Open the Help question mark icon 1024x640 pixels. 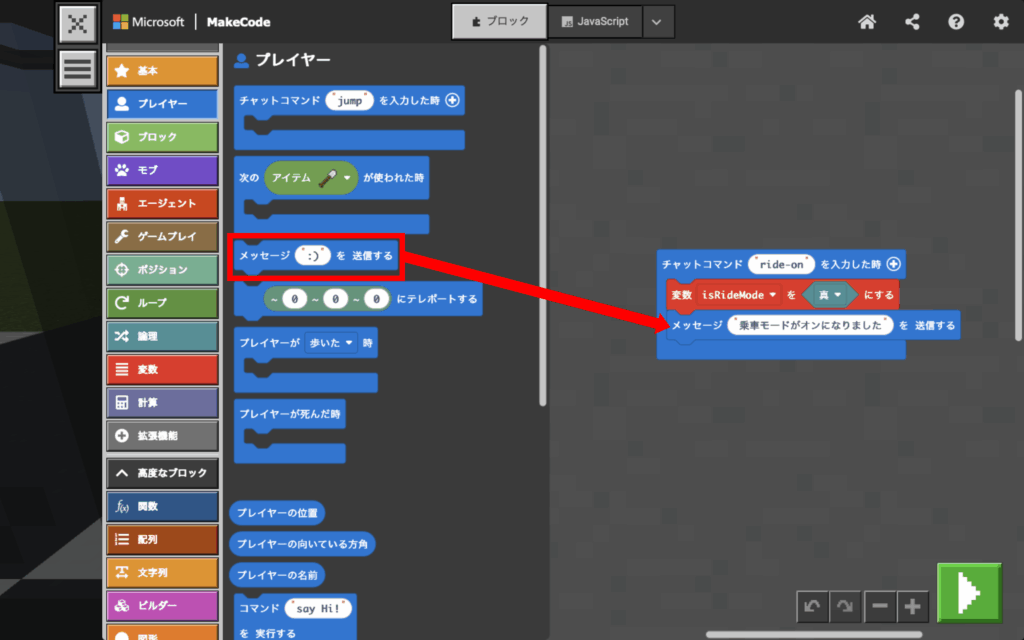(956, 22)
